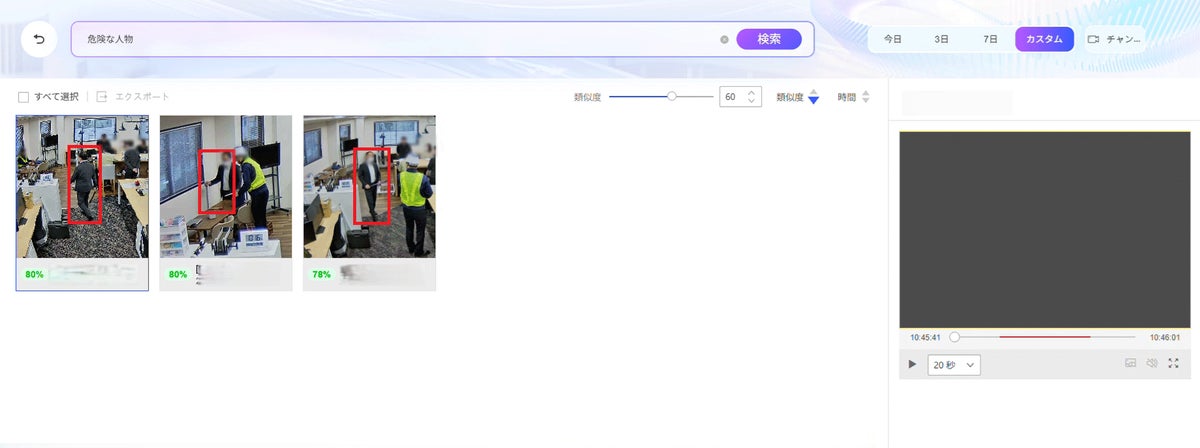Clear the search field text
The image size is (1200, 448).
tap(724, 40)
